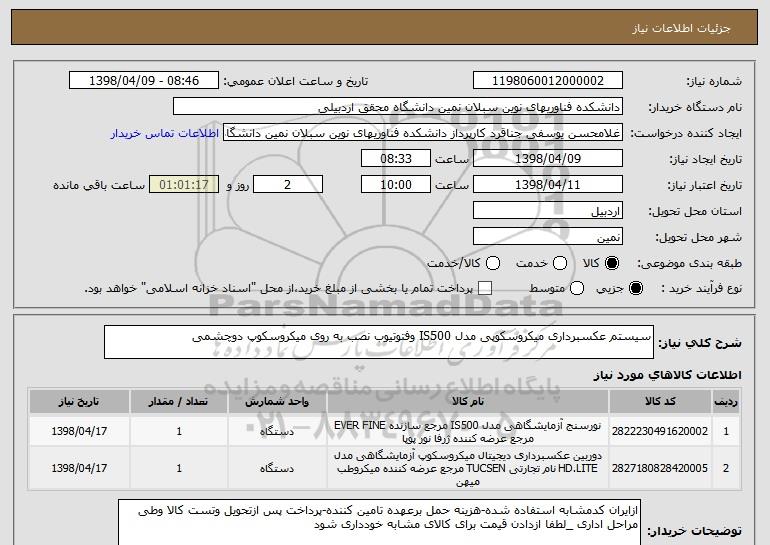The image size is (770, 545).
Task: Click the need date 1398/04/17 in row 1
Action: coord(79,431)
